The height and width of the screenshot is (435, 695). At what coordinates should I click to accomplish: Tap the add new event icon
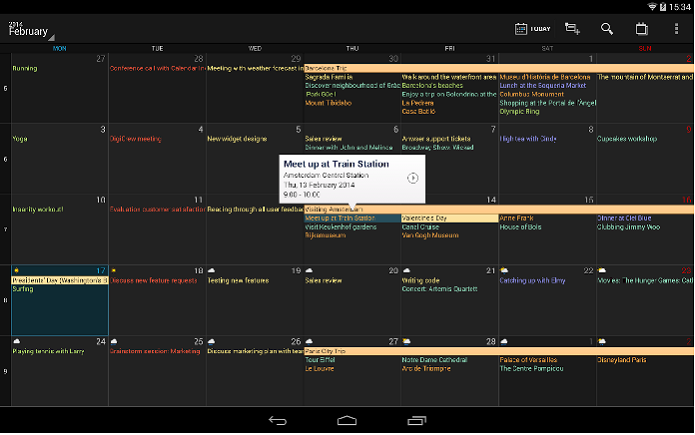[x=572, y=29]
